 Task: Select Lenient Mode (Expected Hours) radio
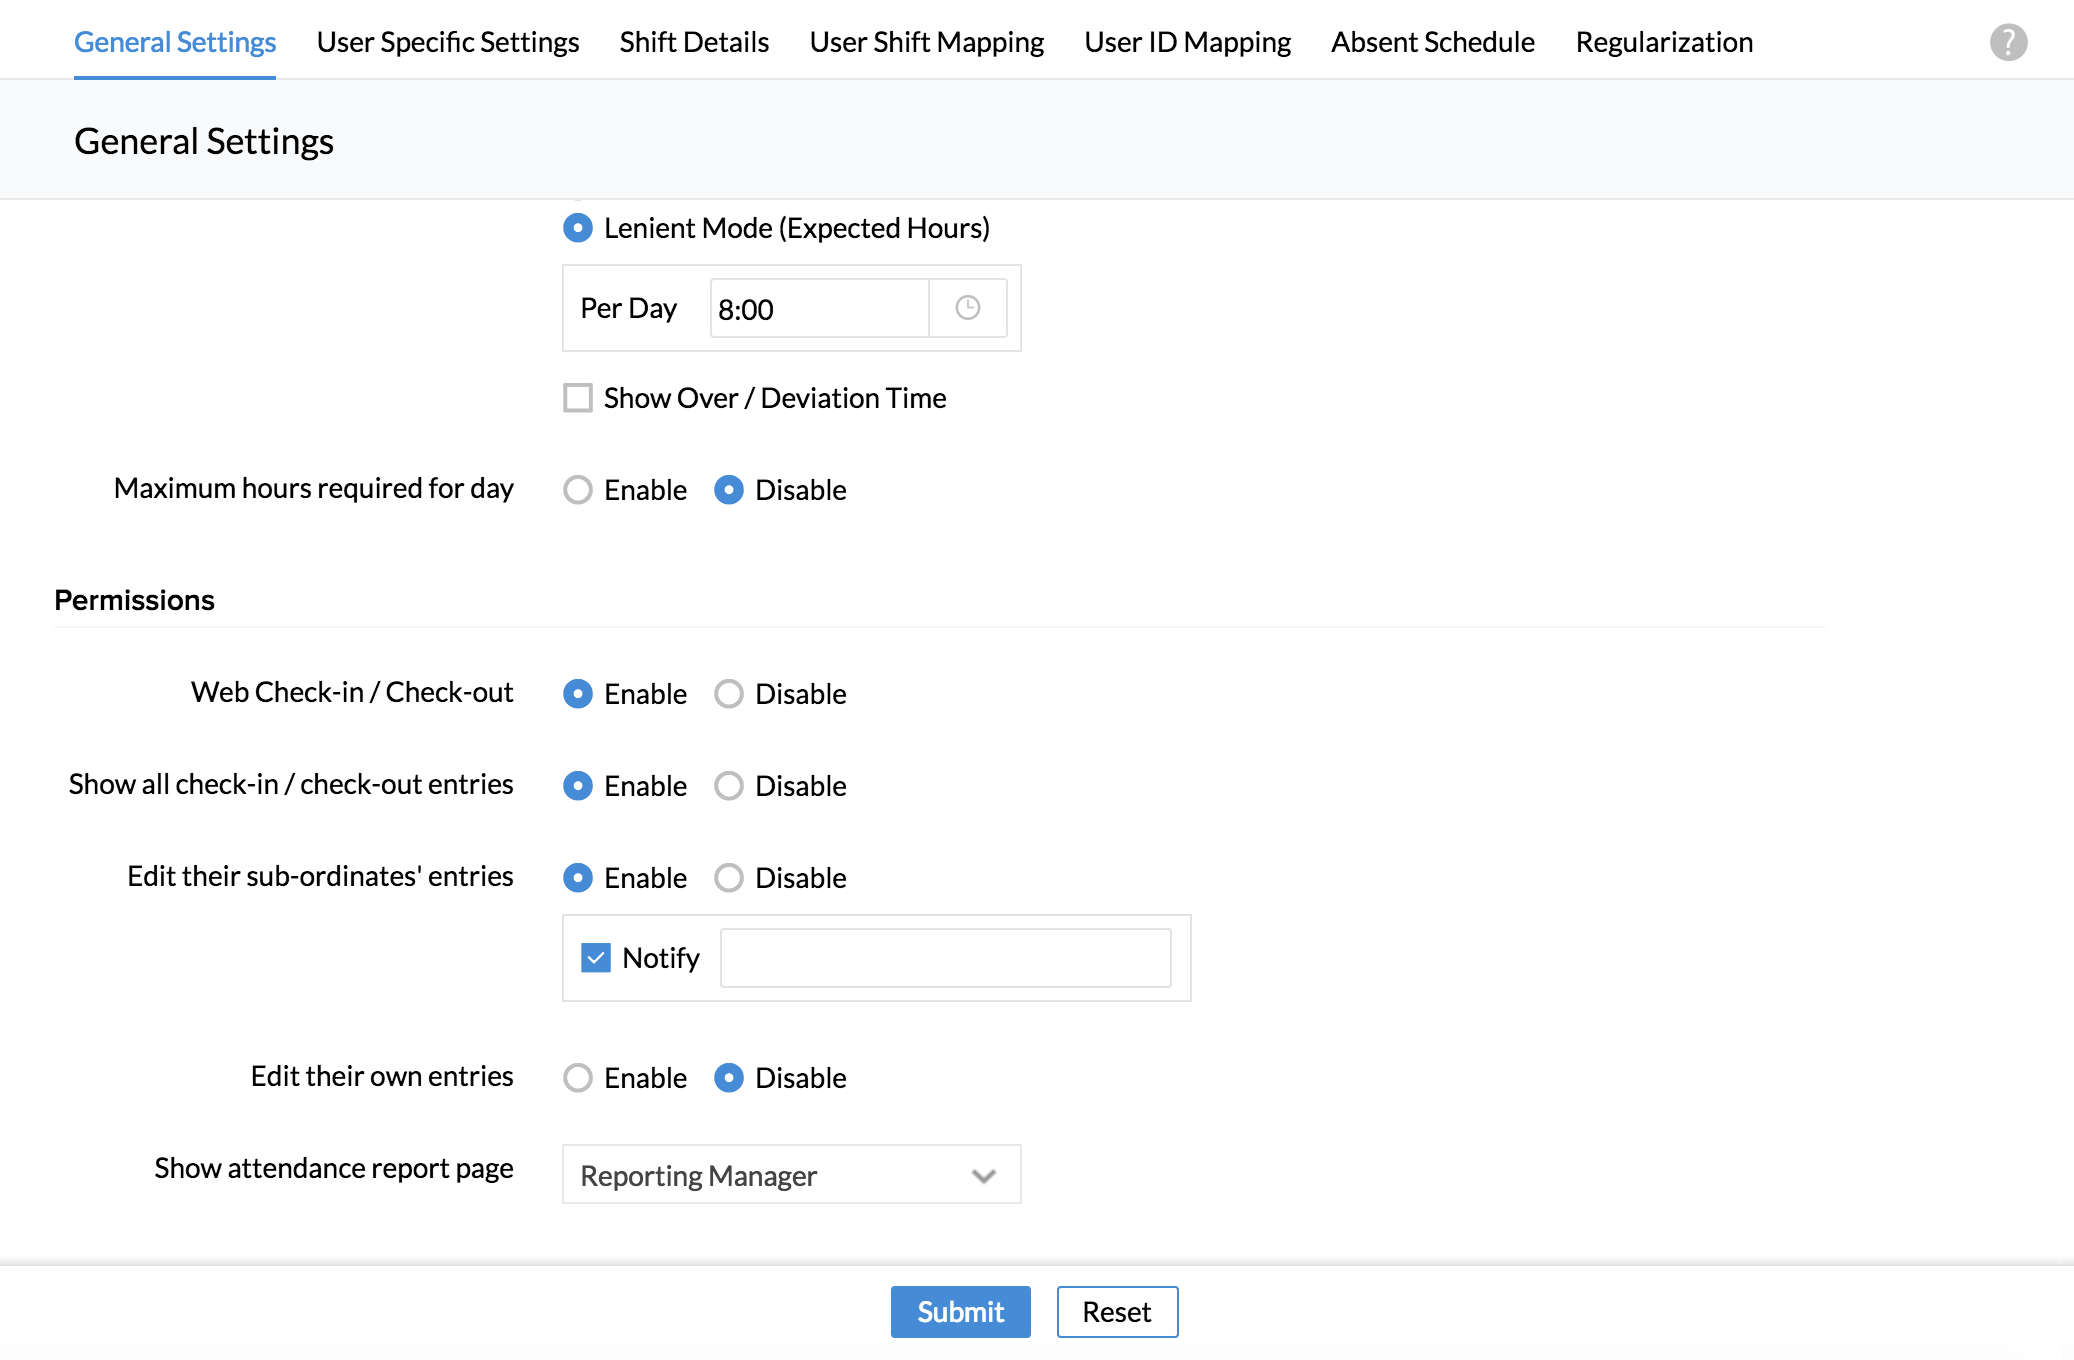pos(578,228)
